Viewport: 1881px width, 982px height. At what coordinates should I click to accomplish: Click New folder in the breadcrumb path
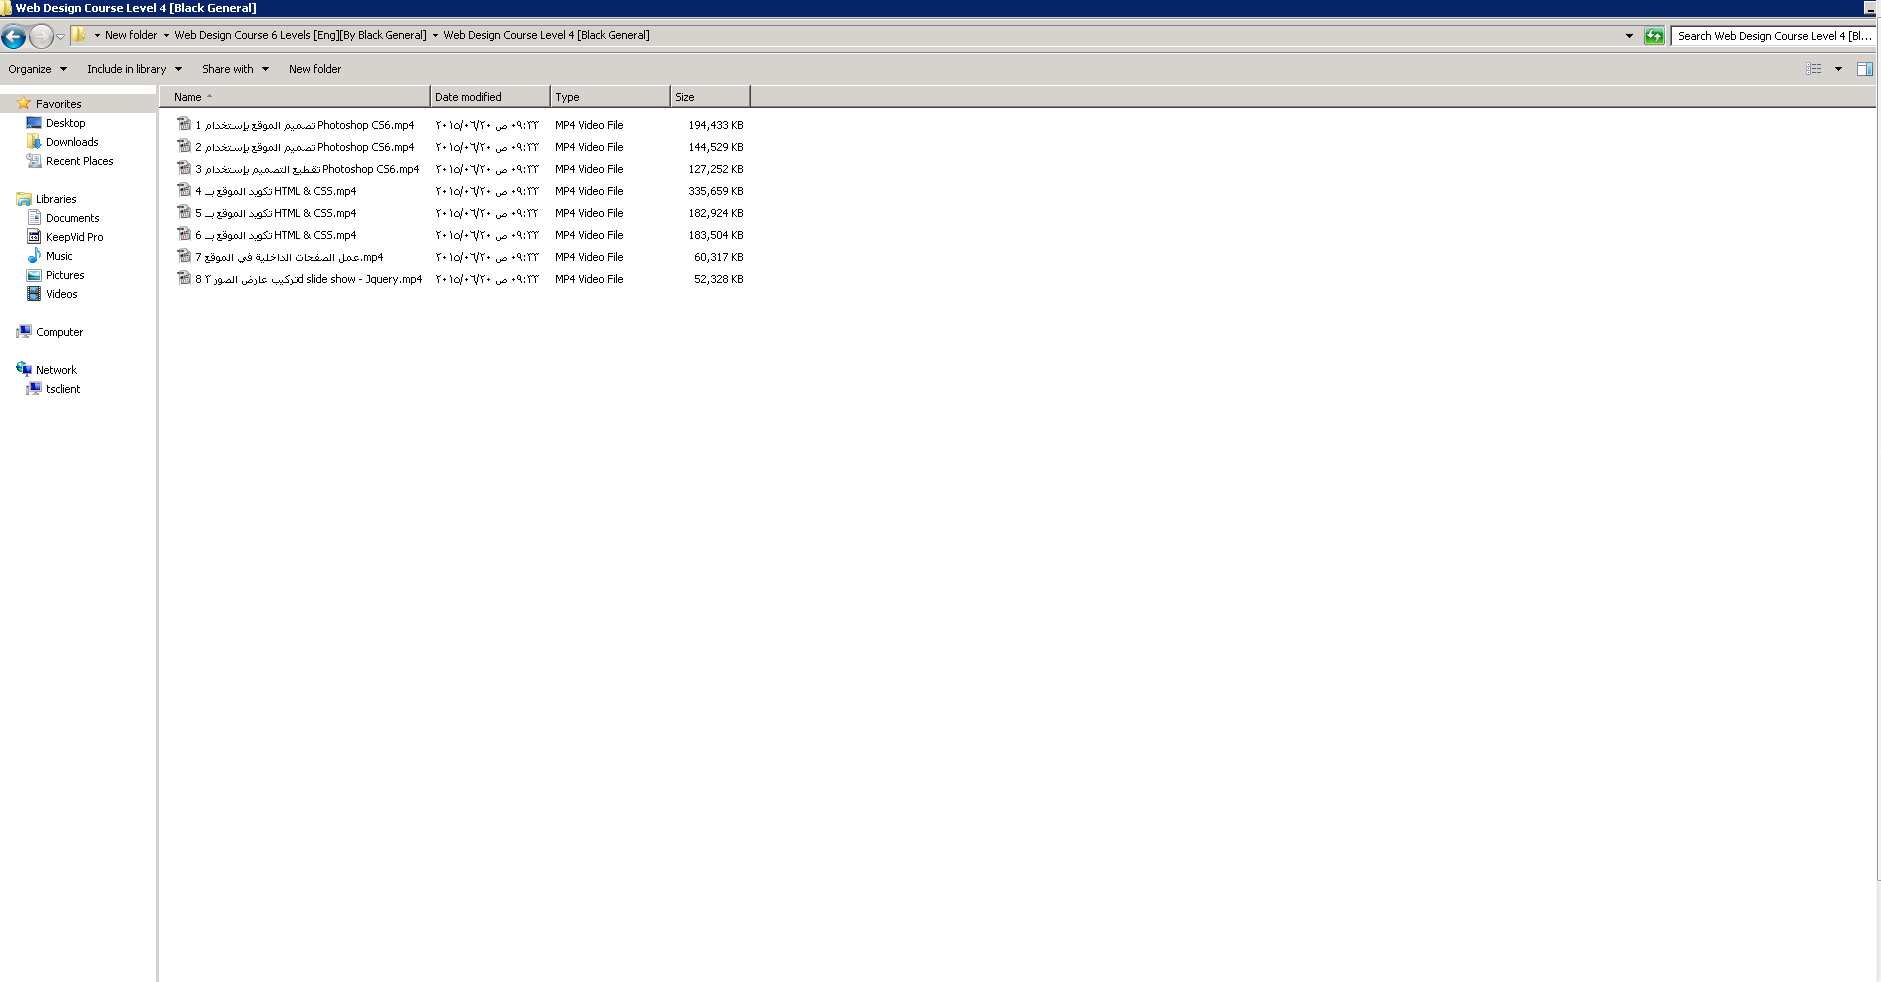[130, 35]
